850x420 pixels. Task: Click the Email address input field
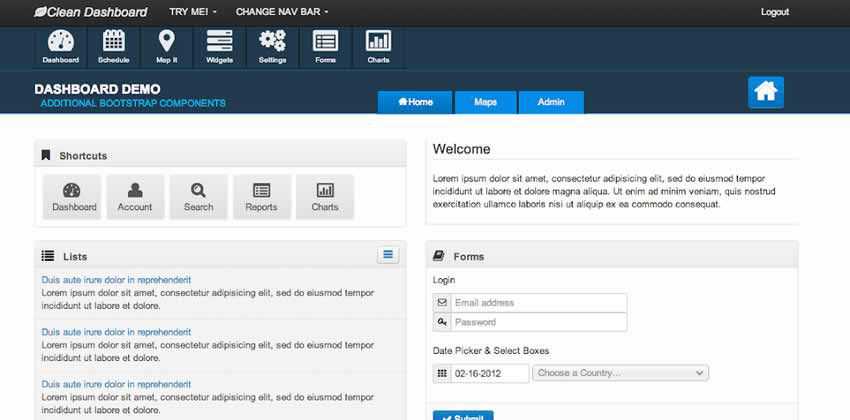point(538,302)
